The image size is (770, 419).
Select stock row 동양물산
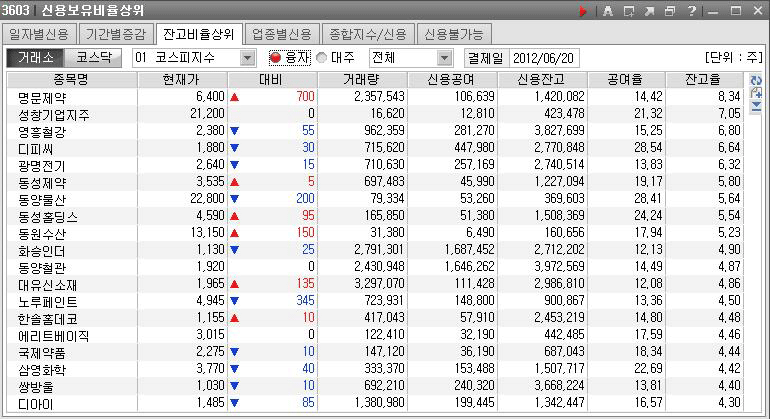375,199
